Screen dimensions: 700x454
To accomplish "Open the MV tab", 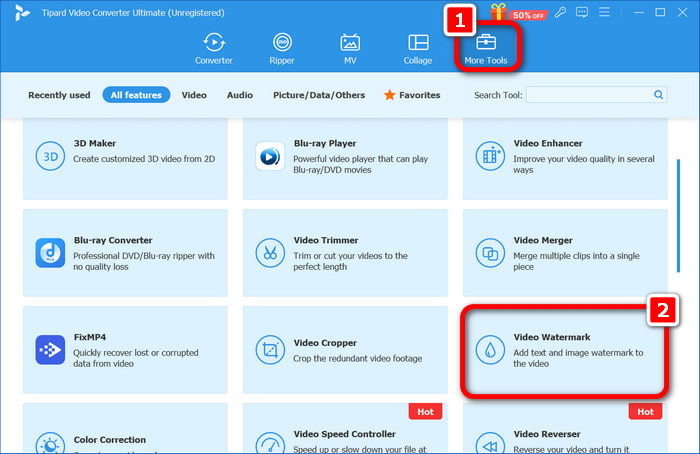I will [x=350, y=48].
